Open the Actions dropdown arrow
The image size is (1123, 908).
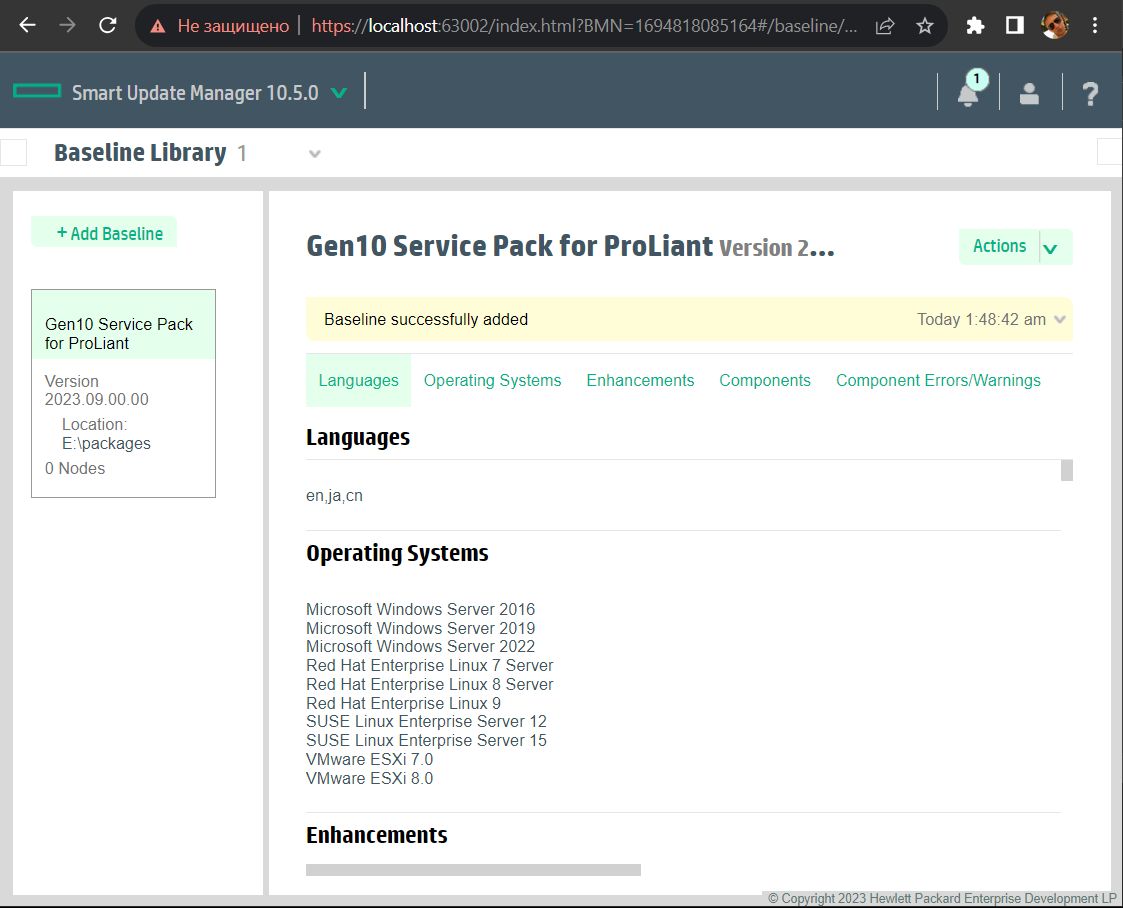tap(1051, 248)
